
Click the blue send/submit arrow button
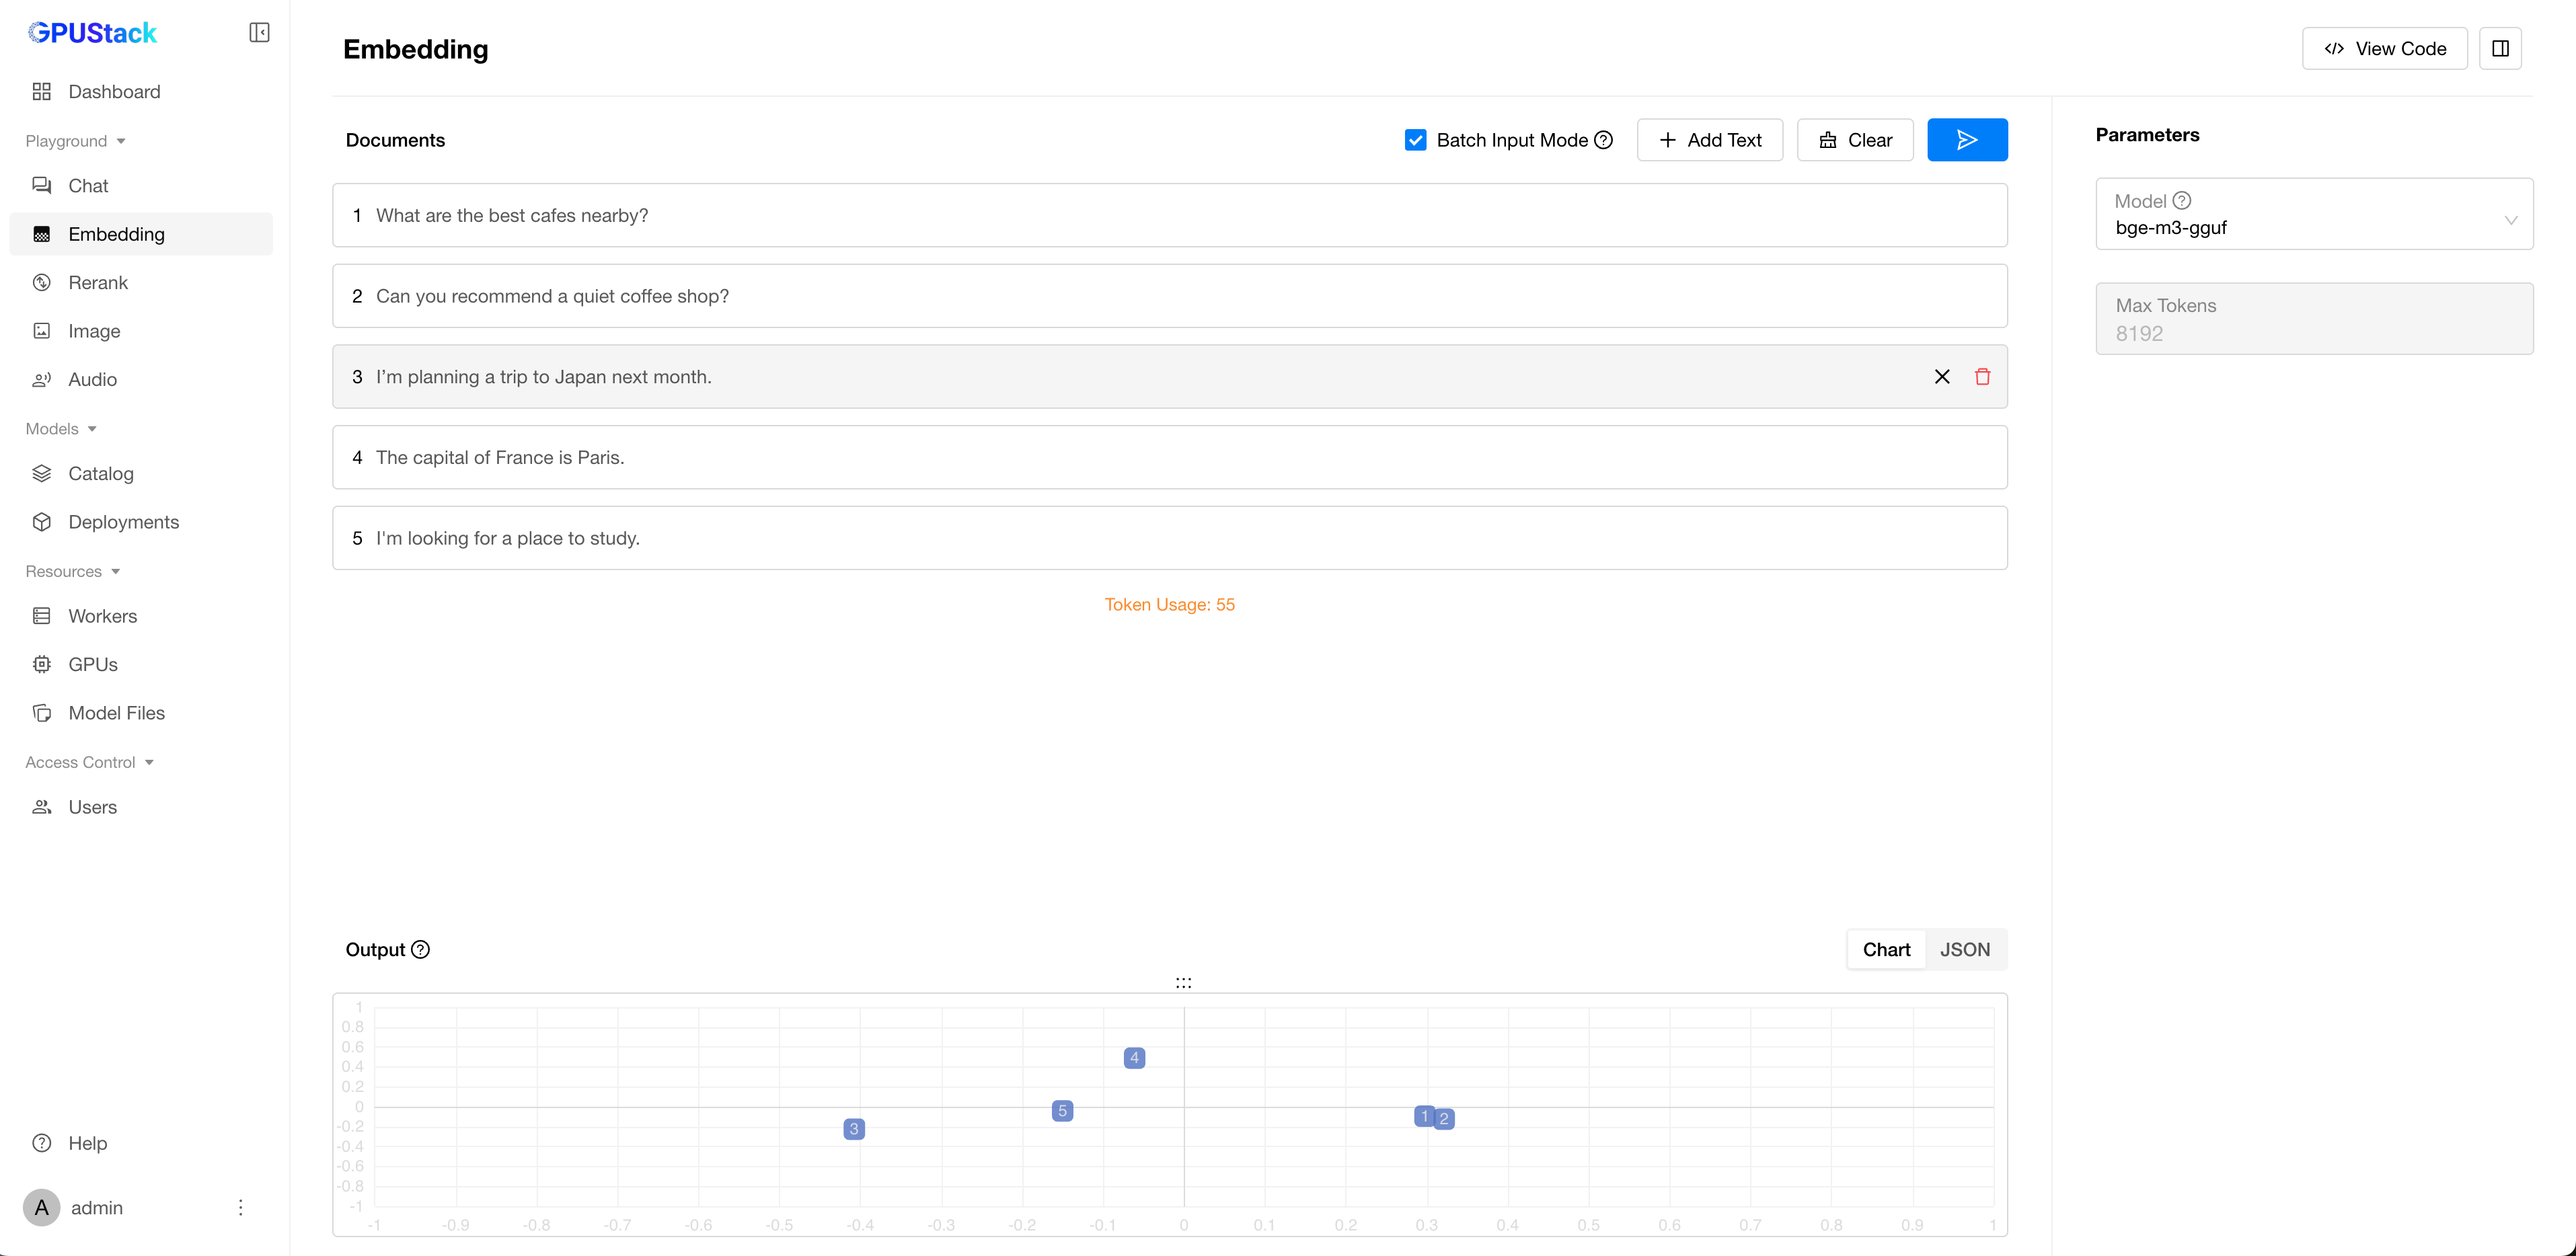click(1966, 140)
